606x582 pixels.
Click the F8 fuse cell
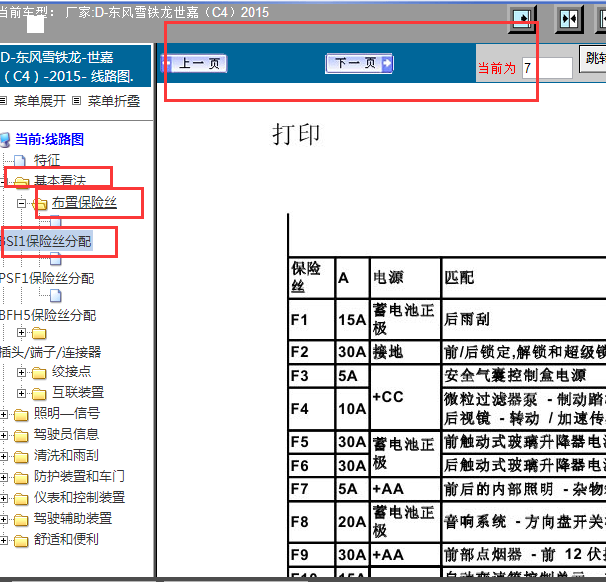(312, 522)
